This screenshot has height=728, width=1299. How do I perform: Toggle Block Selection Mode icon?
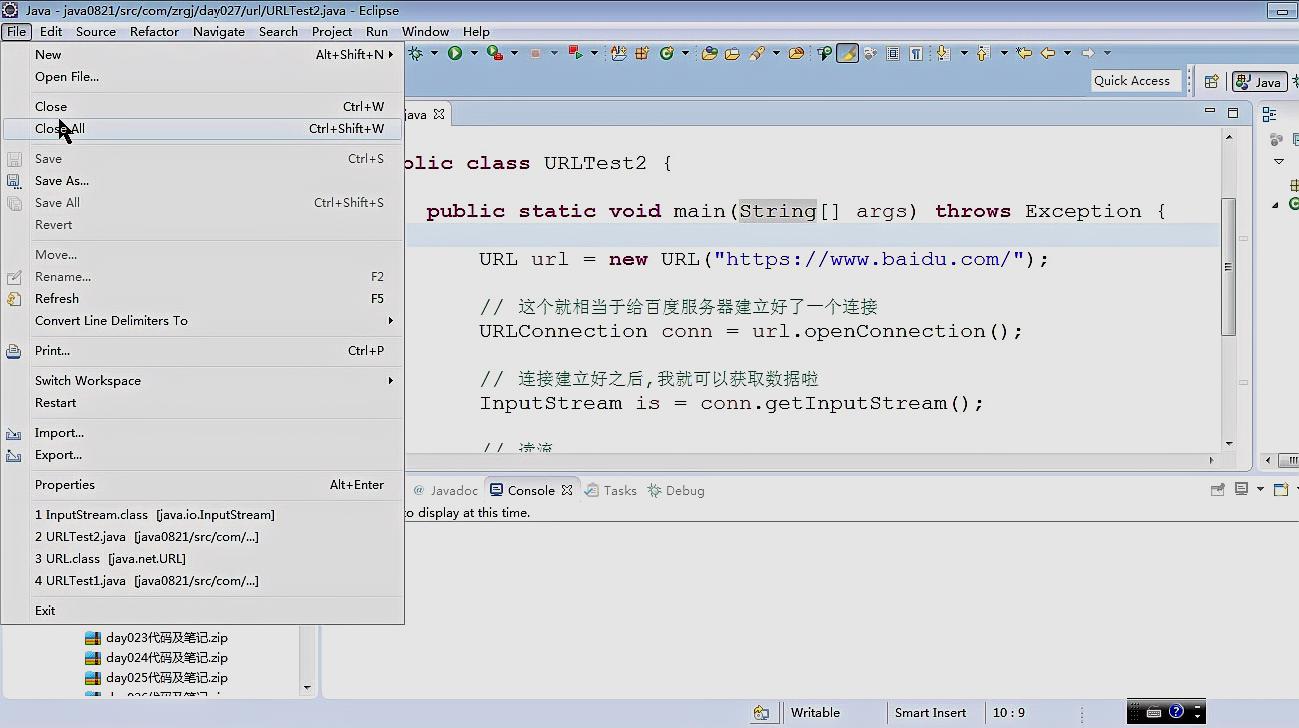892,53
